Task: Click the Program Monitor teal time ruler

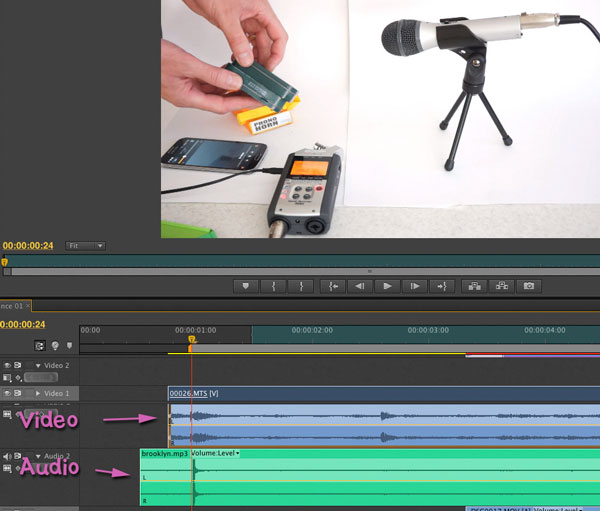Action: pos(302,260)
